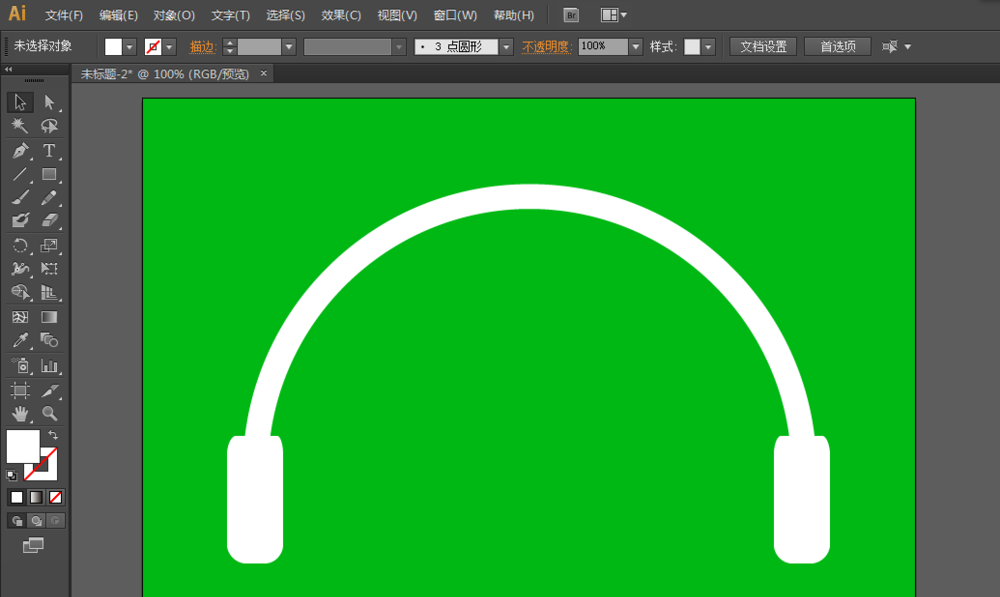Viewport: 1000px width, 597px height.
Task: Swap fill and stroke colors
Action: point(53,435)
